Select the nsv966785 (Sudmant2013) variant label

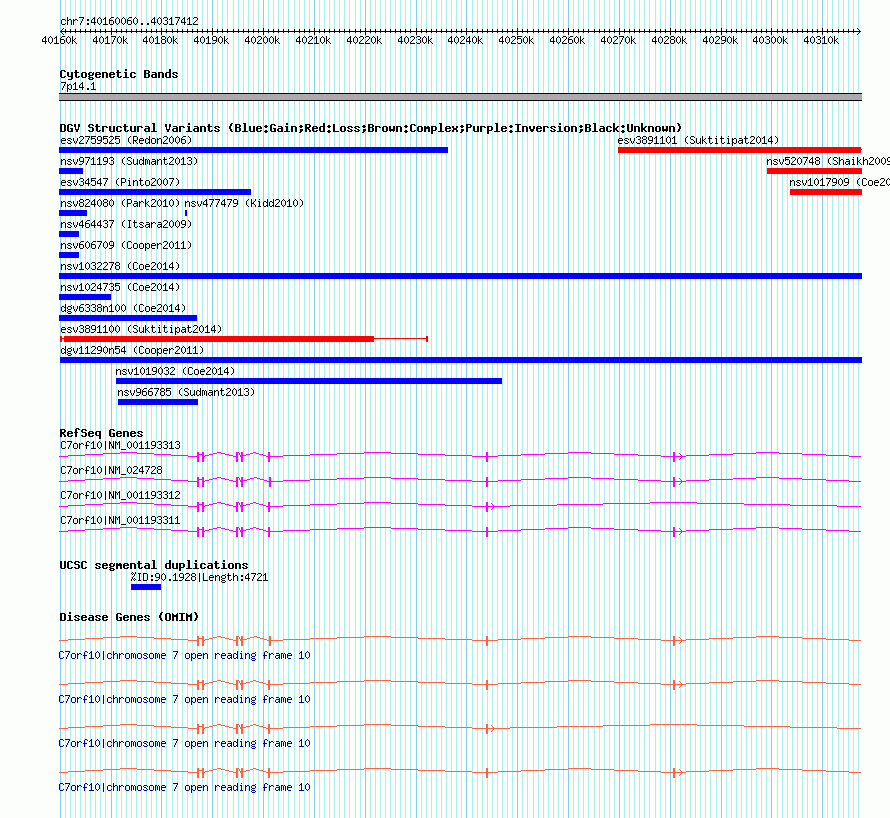pyautogui.click(x=186, y=392)
